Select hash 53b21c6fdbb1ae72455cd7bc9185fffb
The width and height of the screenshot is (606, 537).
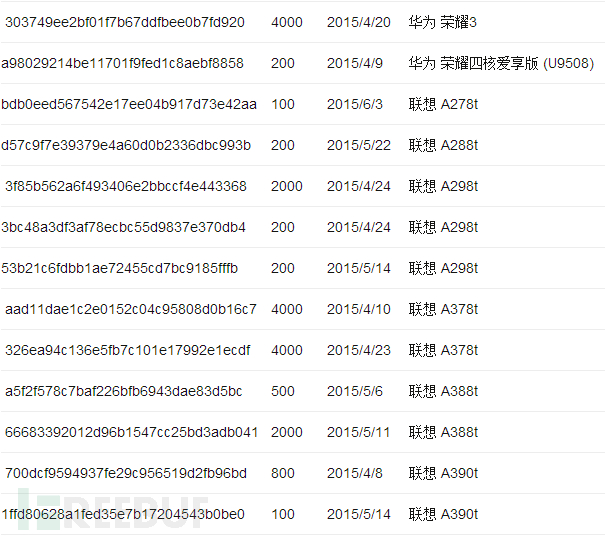click(x=119, y=268)
